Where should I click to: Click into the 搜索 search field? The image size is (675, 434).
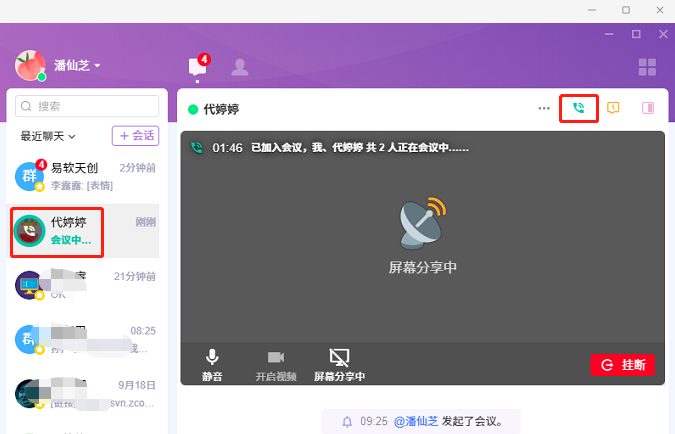tap(88, 105)
